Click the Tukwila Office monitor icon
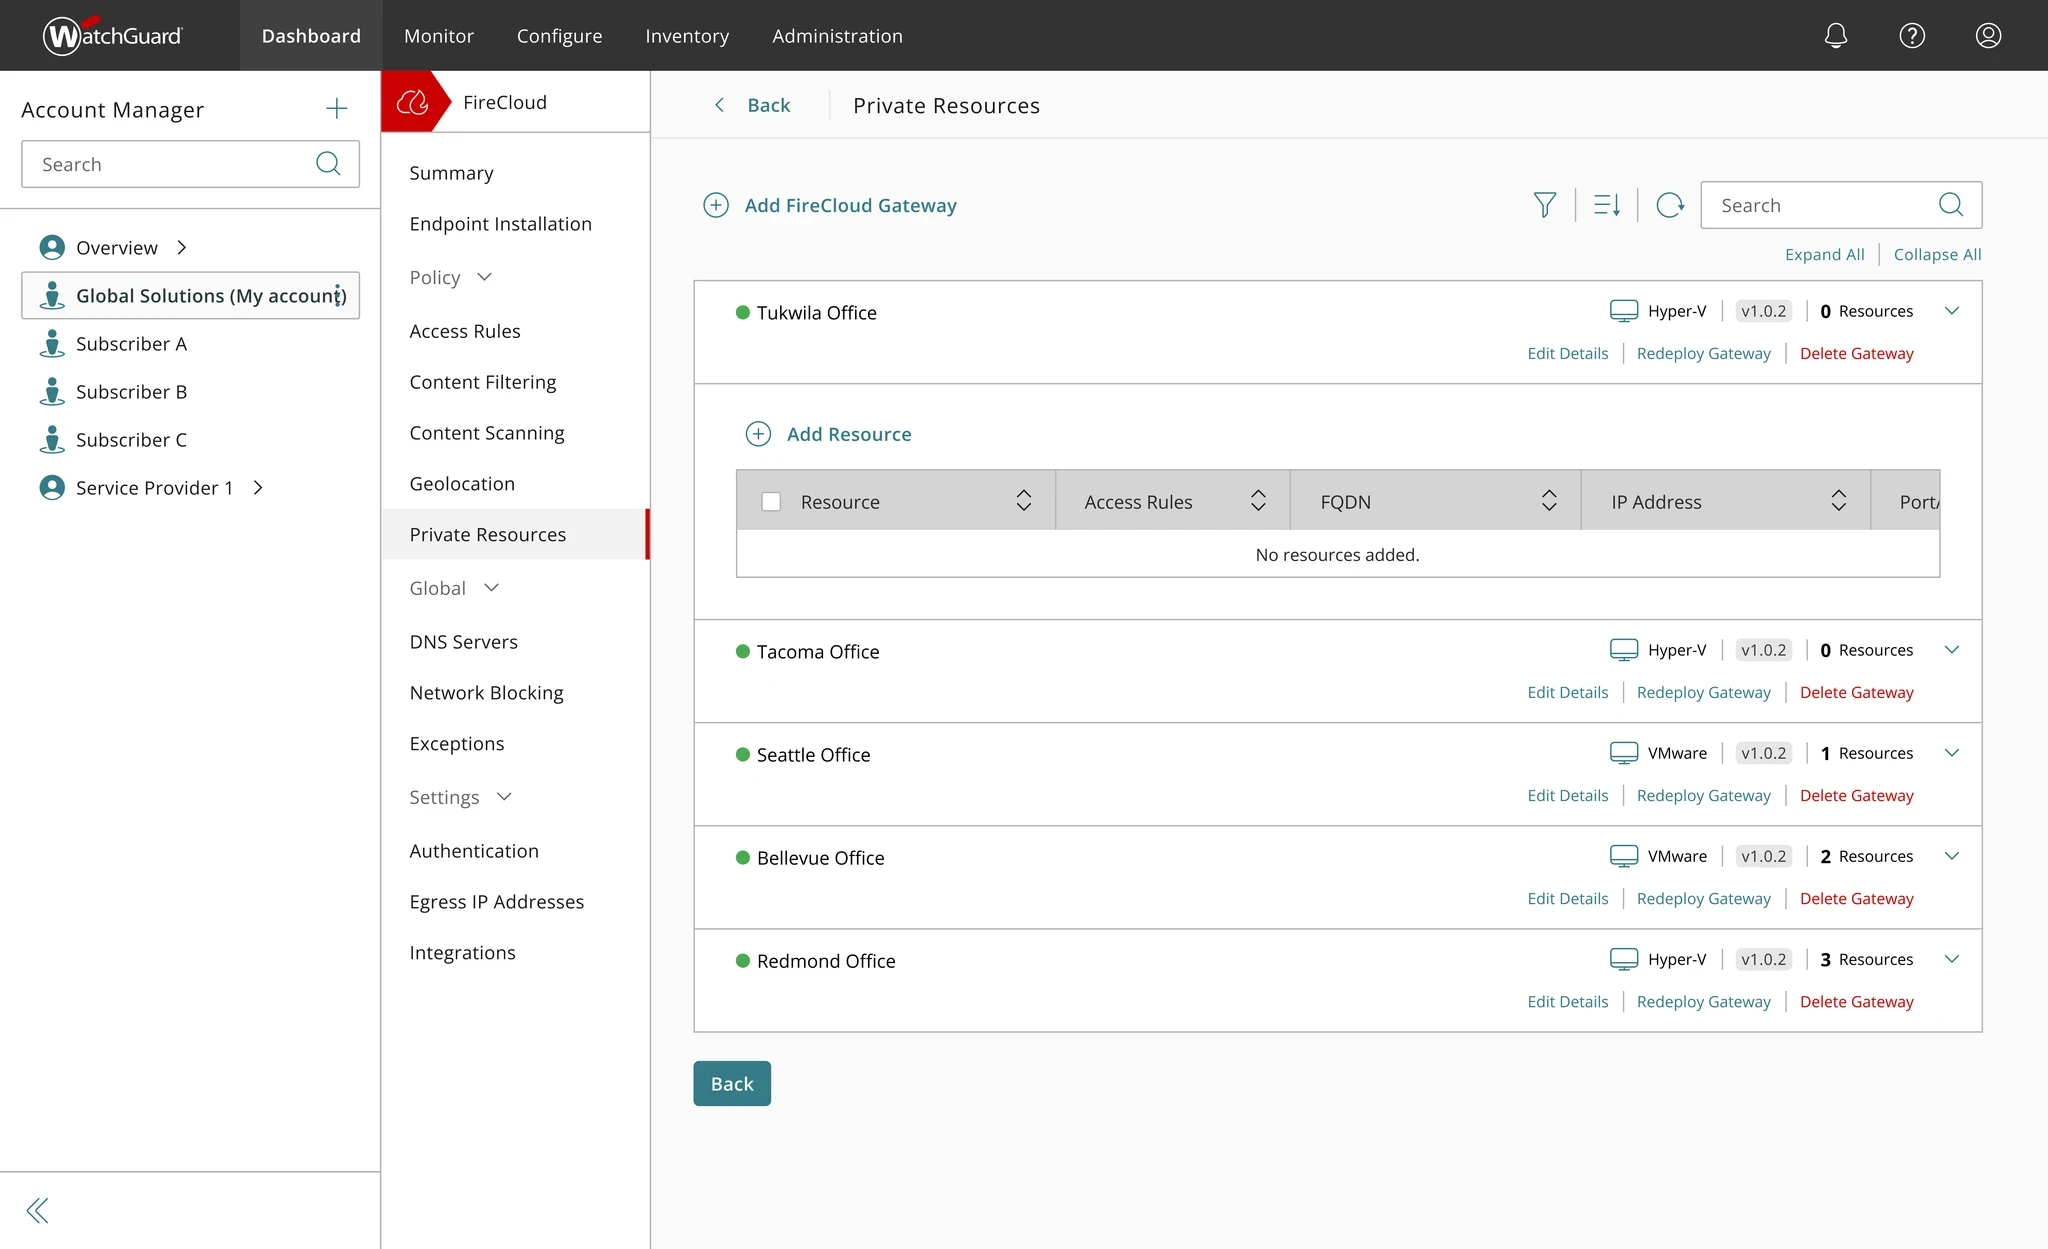The image size is (2048, 1249). pos(1624,311)
